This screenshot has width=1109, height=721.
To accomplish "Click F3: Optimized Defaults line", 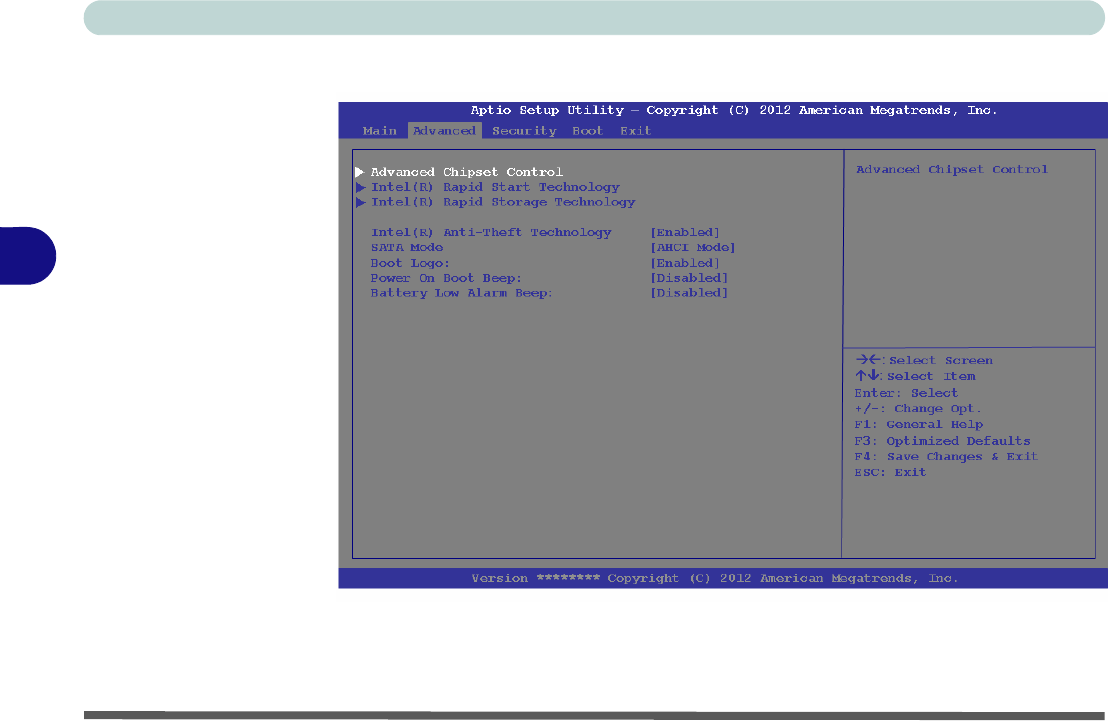I will (x=942, y=441).
